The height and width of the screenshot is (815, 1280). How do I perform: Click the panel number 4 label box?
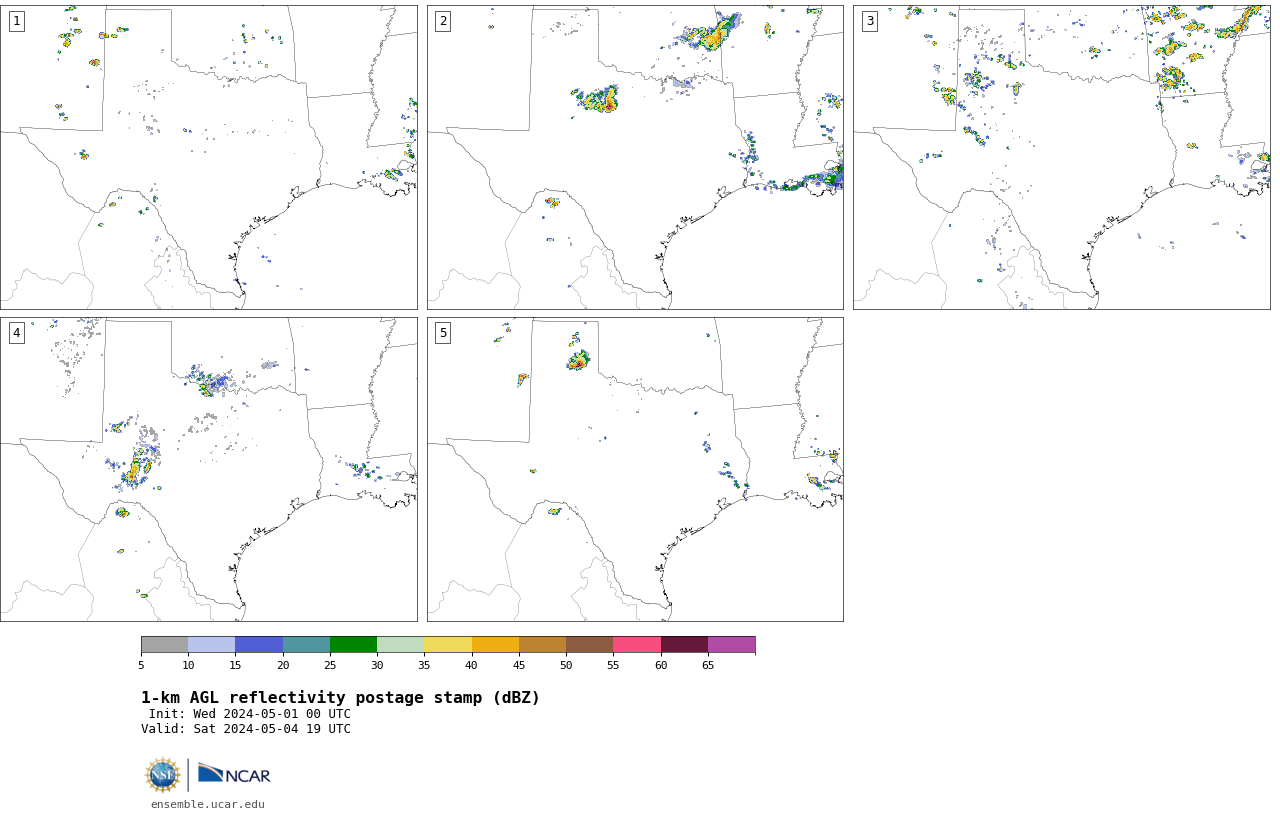pos(16,333)
